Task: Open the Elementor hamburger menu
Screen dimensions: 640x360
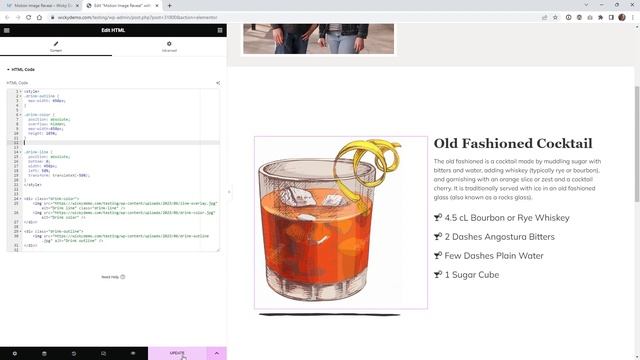Action: pos(7,30)
